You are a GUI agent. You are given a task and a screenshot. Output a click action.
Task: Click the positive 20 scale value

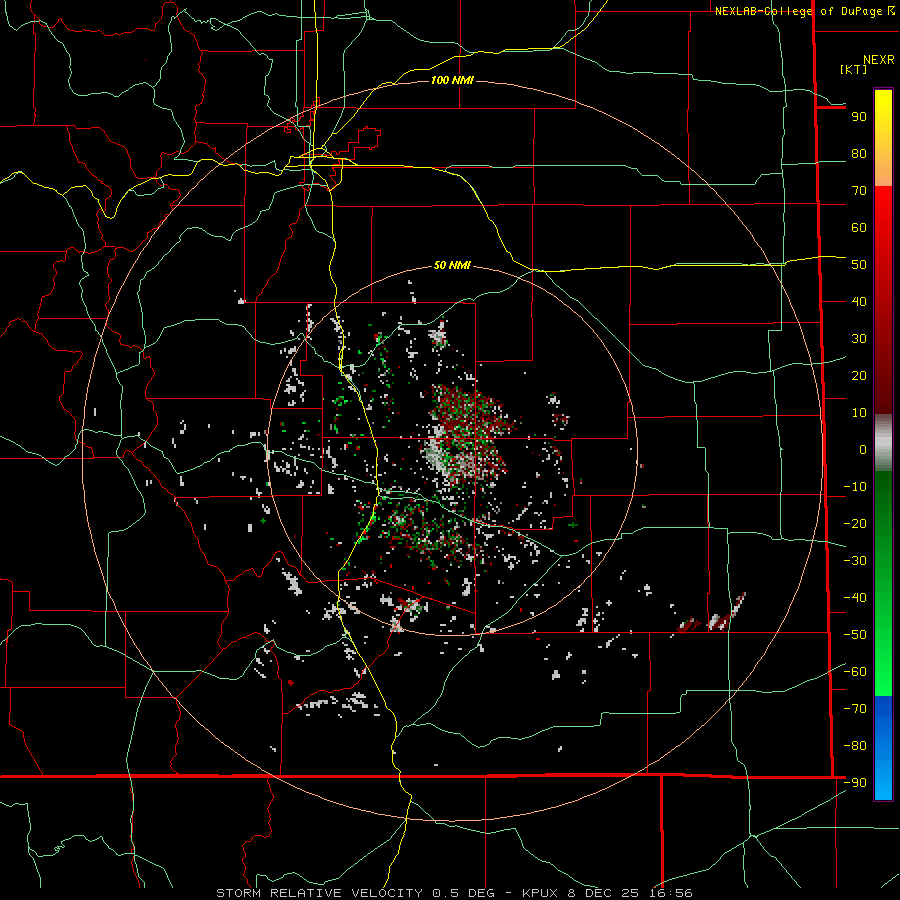(859, 376)
